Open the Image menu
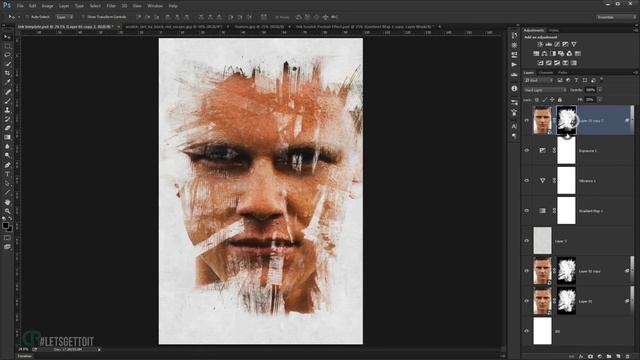 (47, 6)
